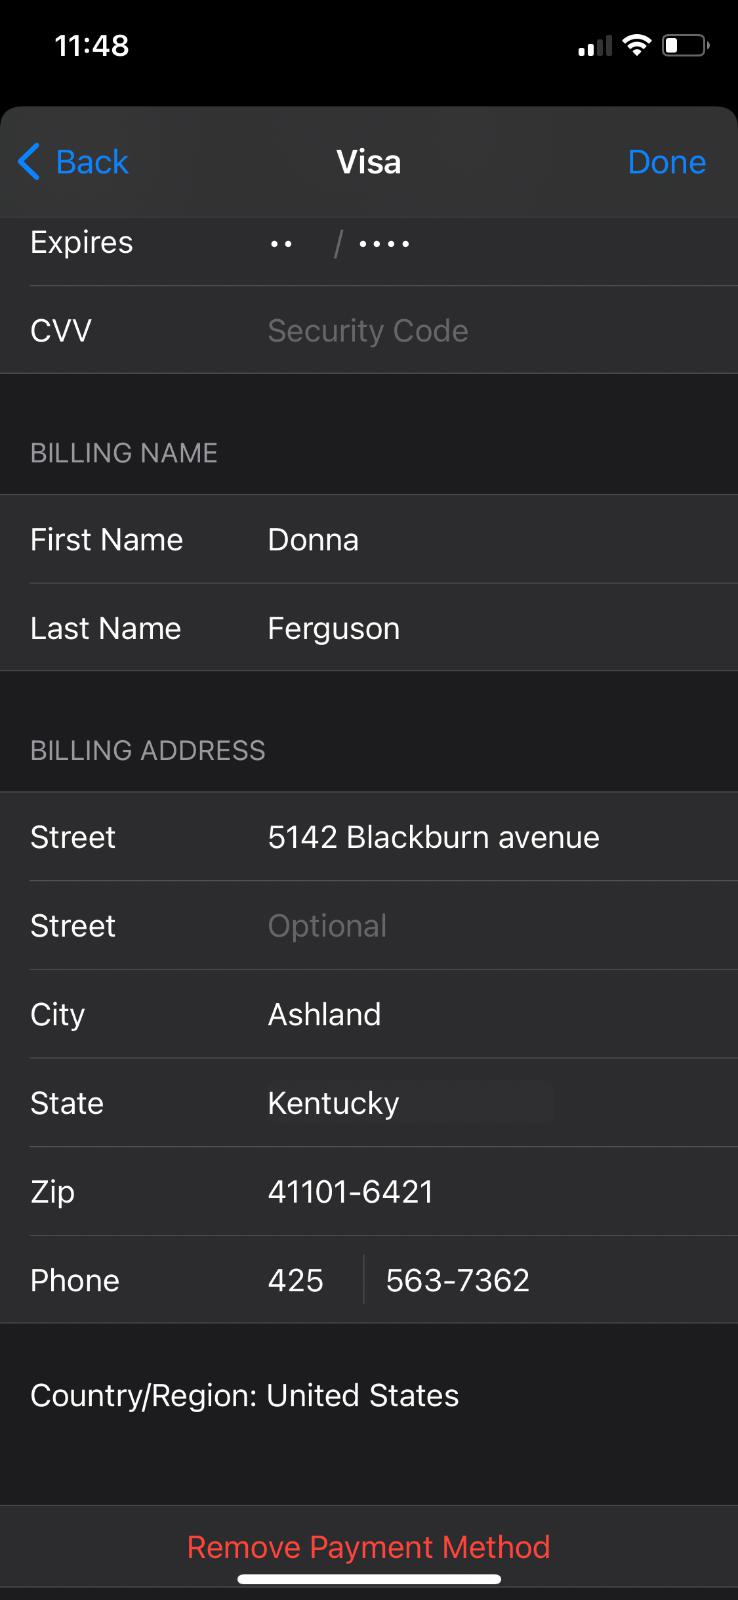Viewport: 738px width, 1600px height.
Task: Tap the clock time in status bar
Action: coord(92,46)
